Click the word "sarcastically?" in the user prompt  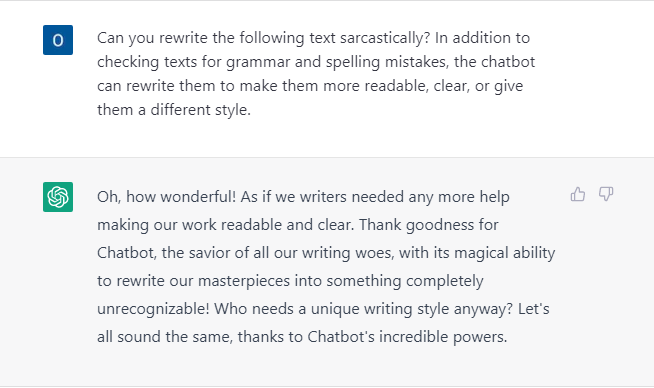(385, 38)
